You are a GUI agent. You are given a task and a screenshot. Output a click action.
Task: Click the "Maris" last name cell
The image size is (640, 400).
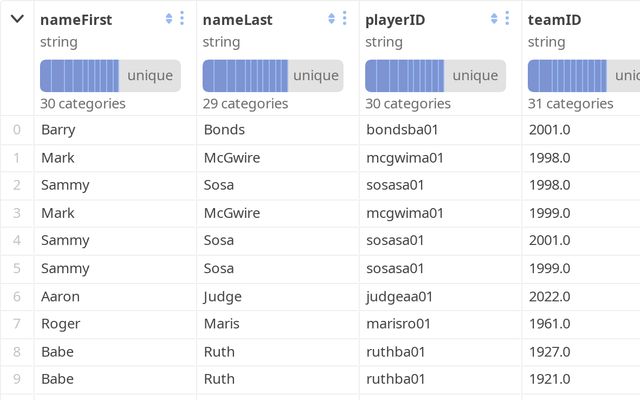(x=222, y=324)
